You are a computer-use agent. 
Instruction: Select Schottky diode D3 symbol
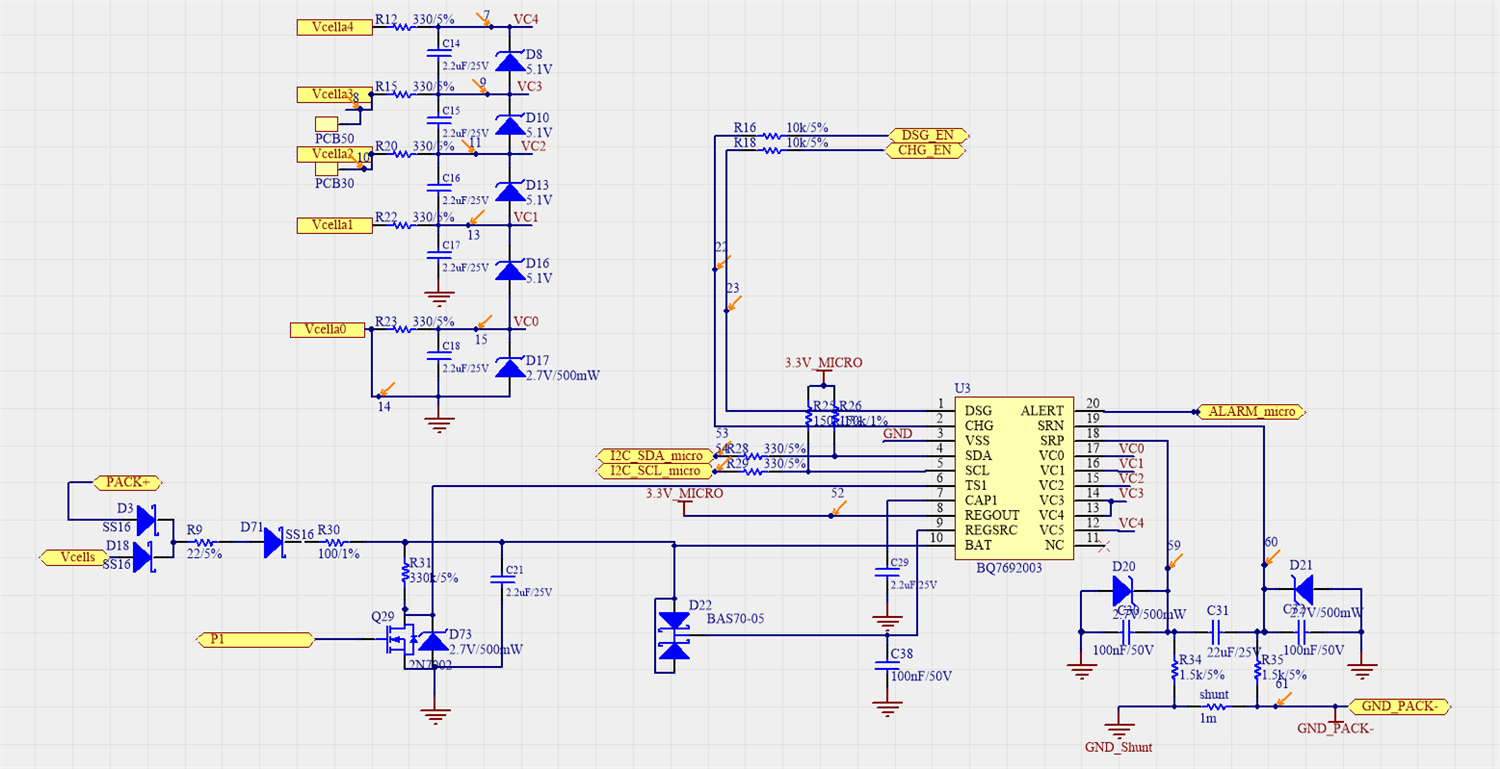tap(147, 520)
